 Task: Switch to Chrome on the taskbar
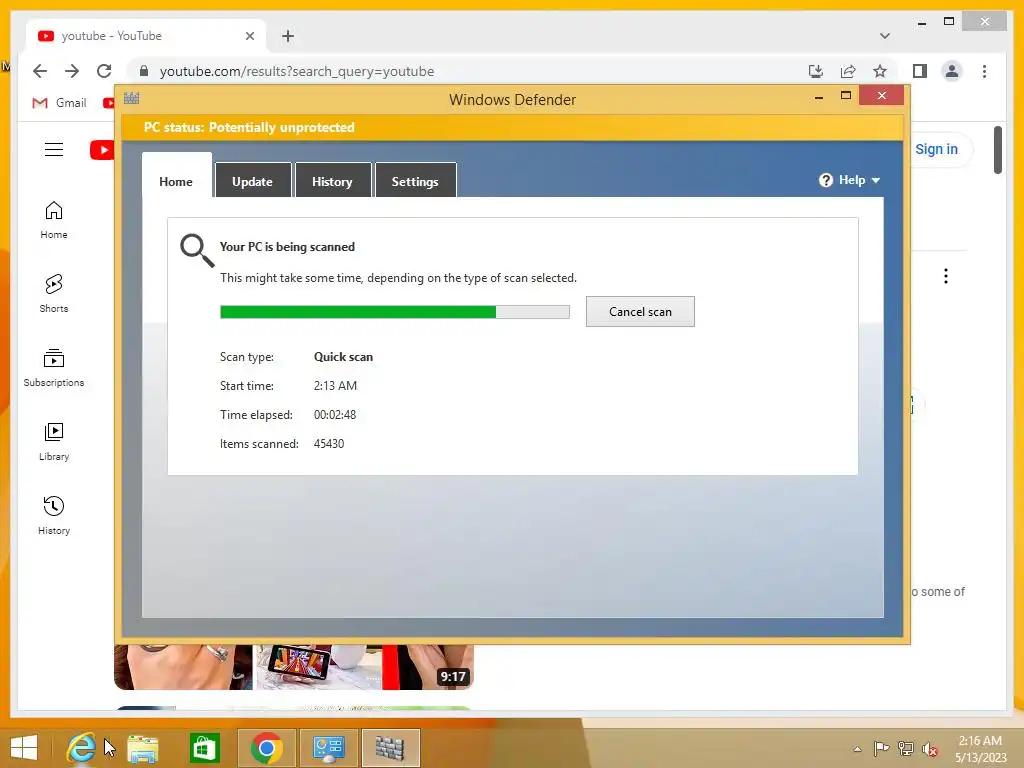(266, 748)
